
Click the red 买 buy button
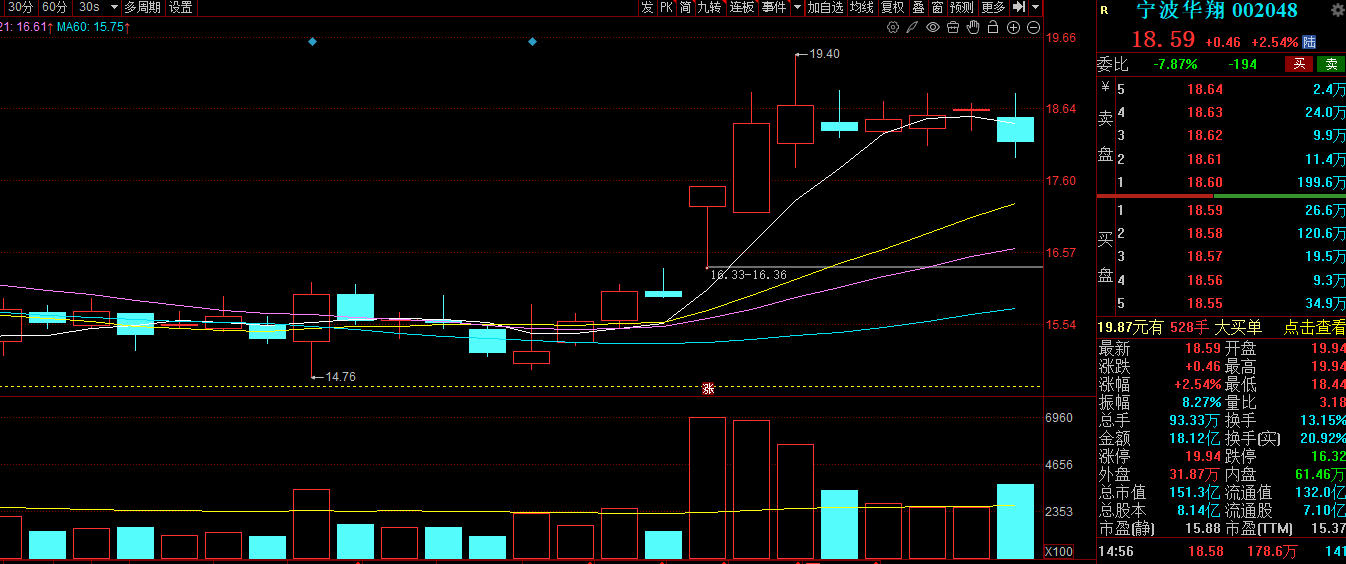click(1299, 64)
